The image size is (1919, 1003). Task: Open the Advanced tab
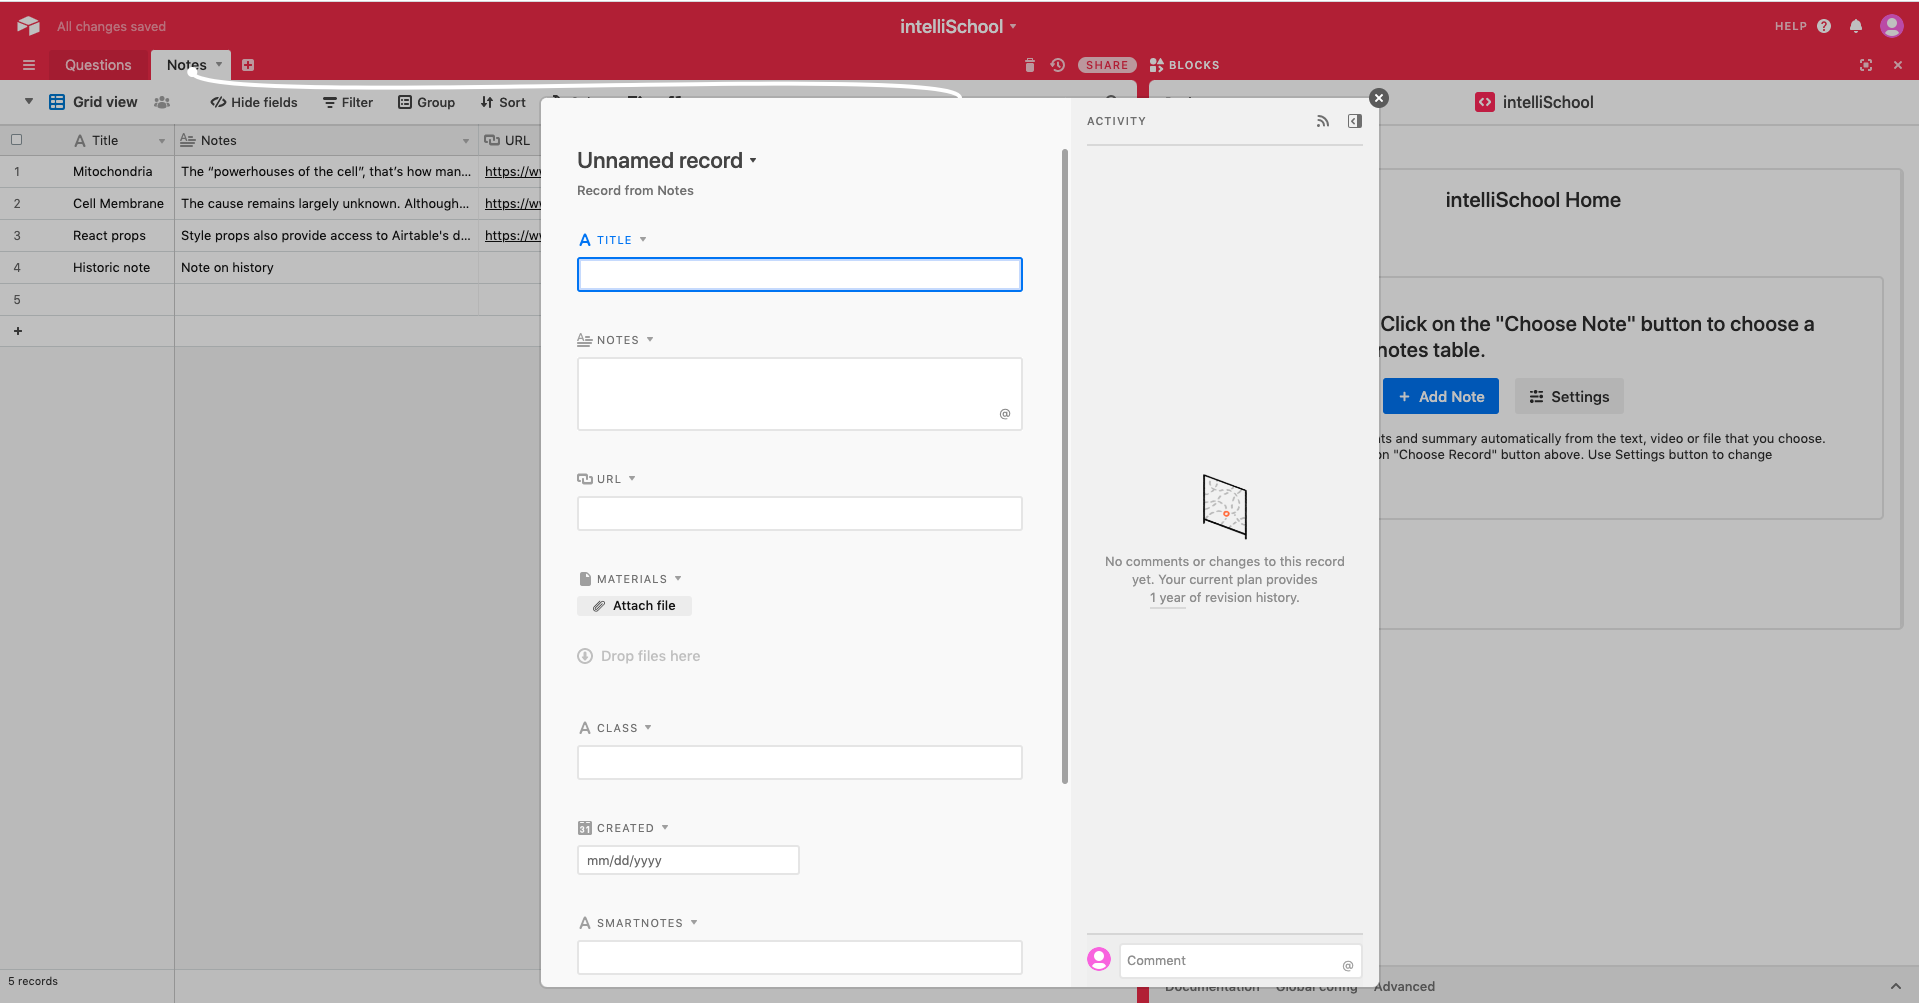coord(1404,986)
